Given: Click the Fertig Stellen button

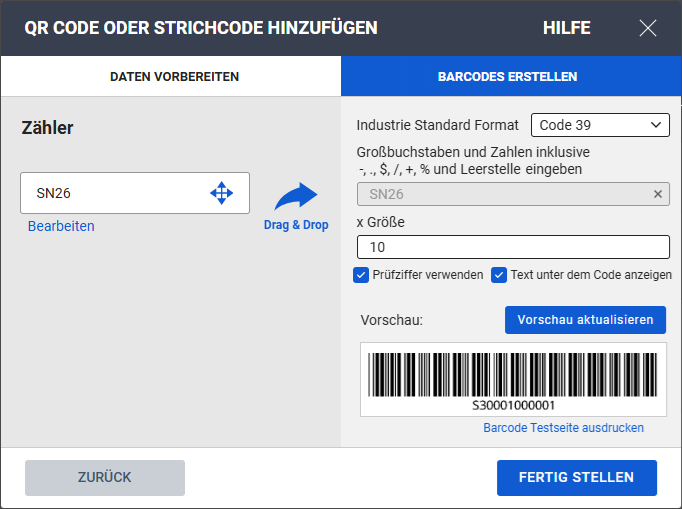Looking at the screenshot, I should (x=577, y=477).
